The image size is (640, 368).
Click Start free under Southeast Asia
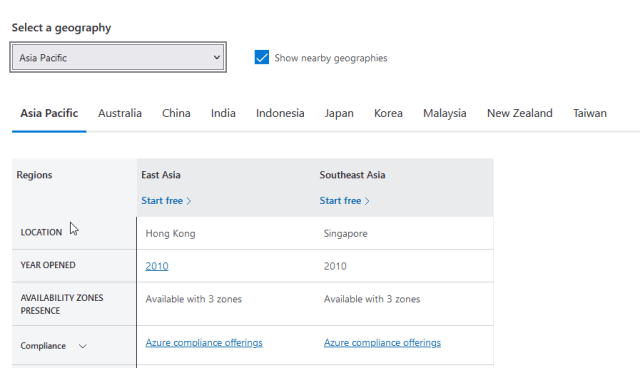tap(344, 201)
